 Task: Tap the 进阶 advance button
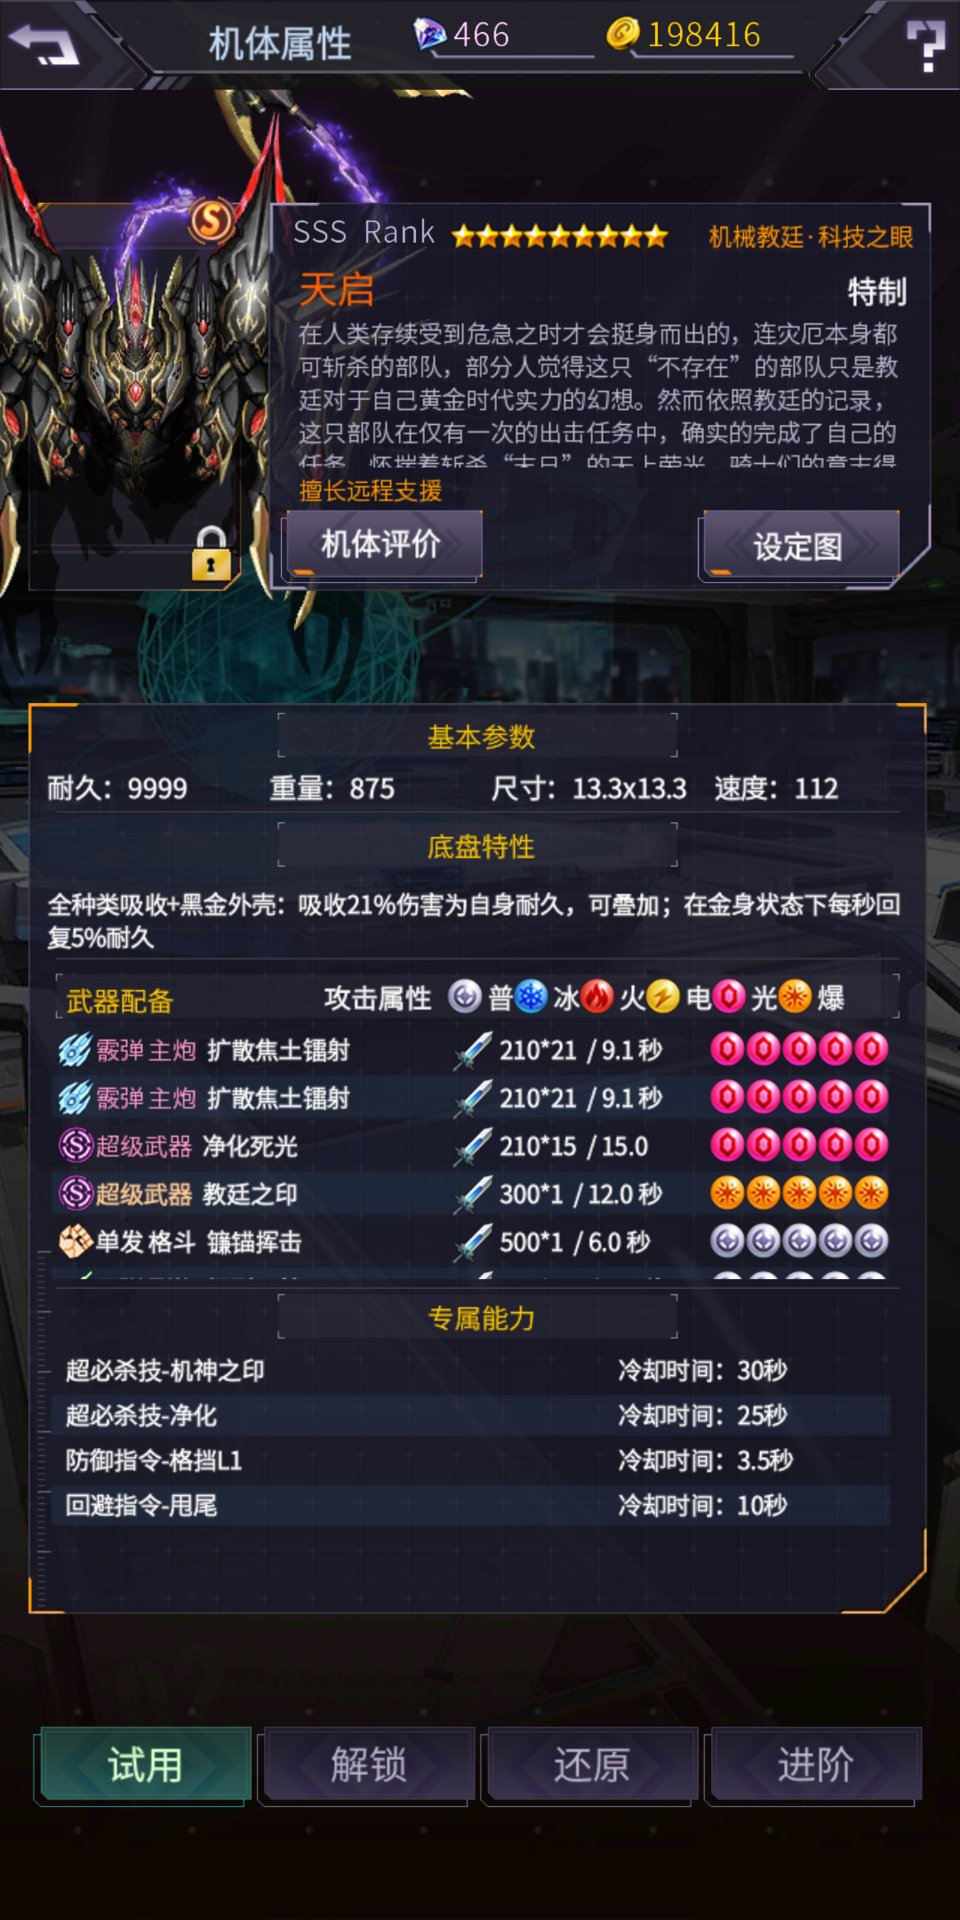(816, 1766)
